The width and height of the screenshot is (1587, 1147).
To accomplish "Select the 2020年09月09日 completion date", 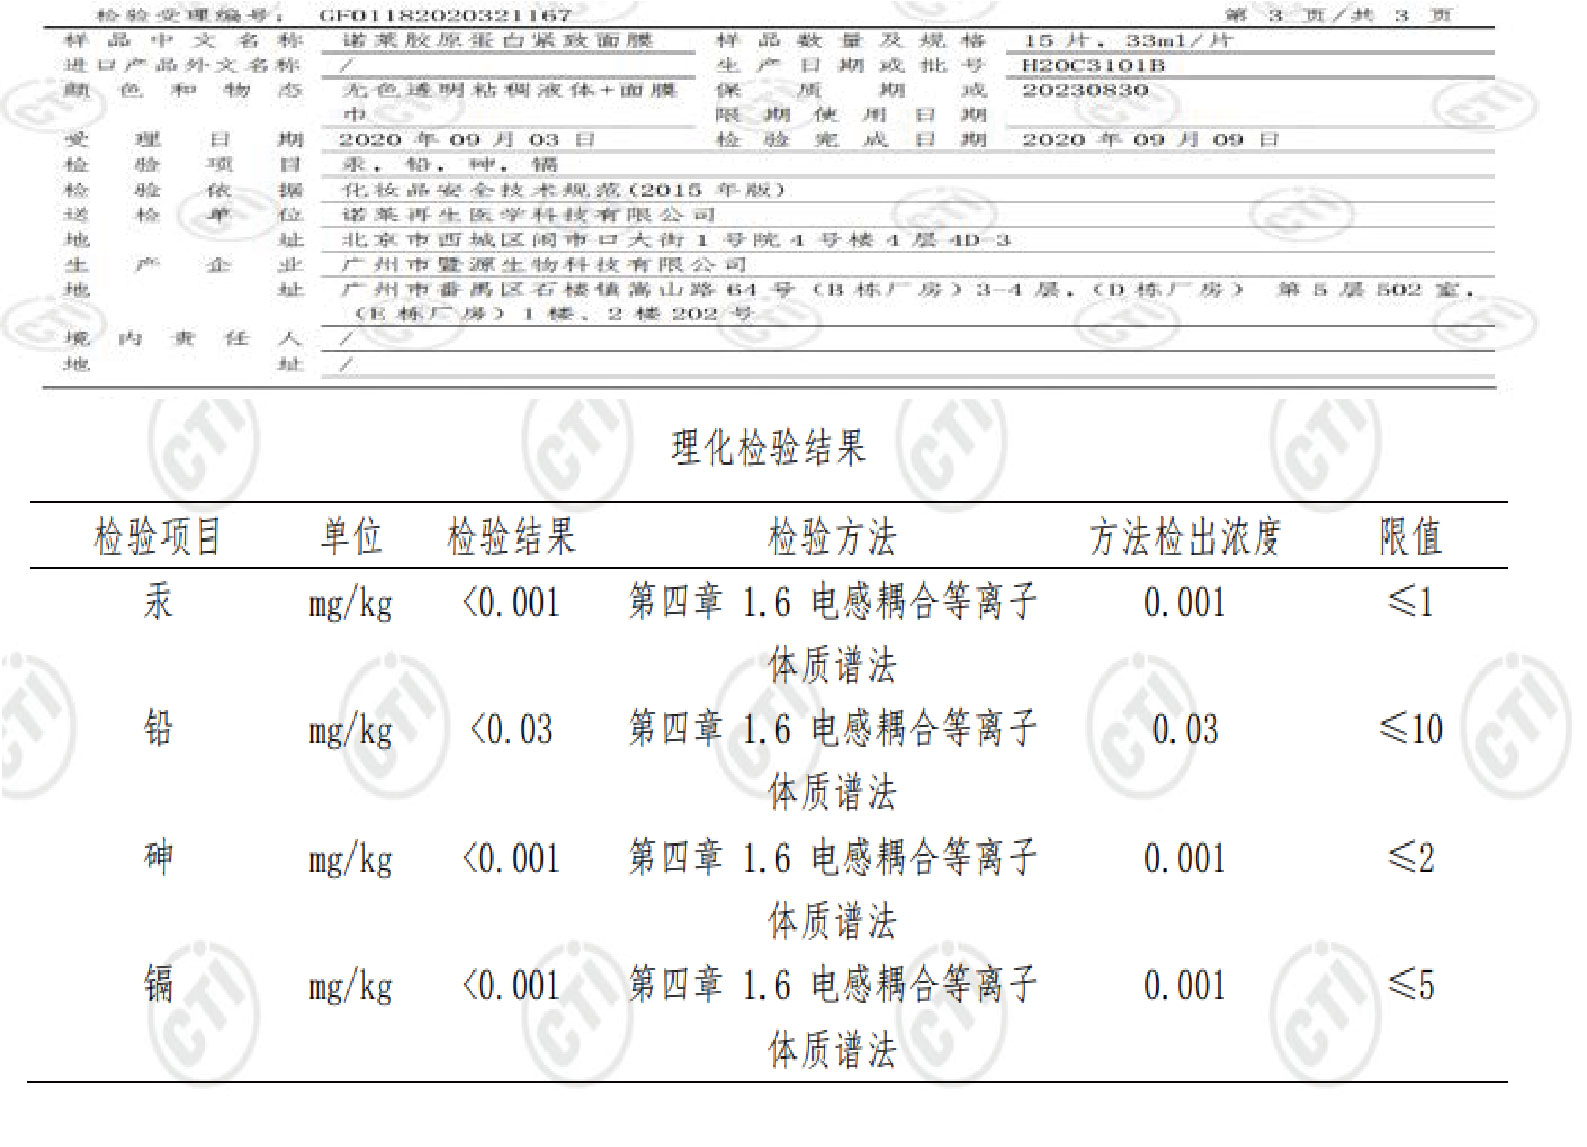I will coord(1150,140).
